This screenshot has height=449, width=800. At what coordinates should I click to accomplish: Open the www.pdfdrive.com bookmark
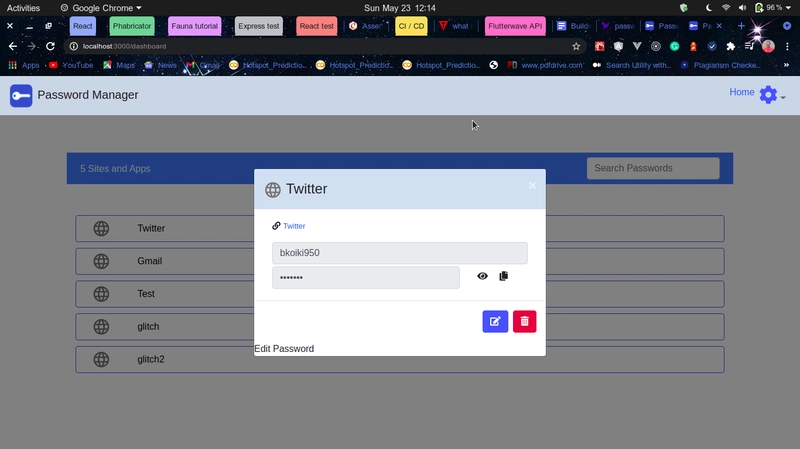(545, 65)
